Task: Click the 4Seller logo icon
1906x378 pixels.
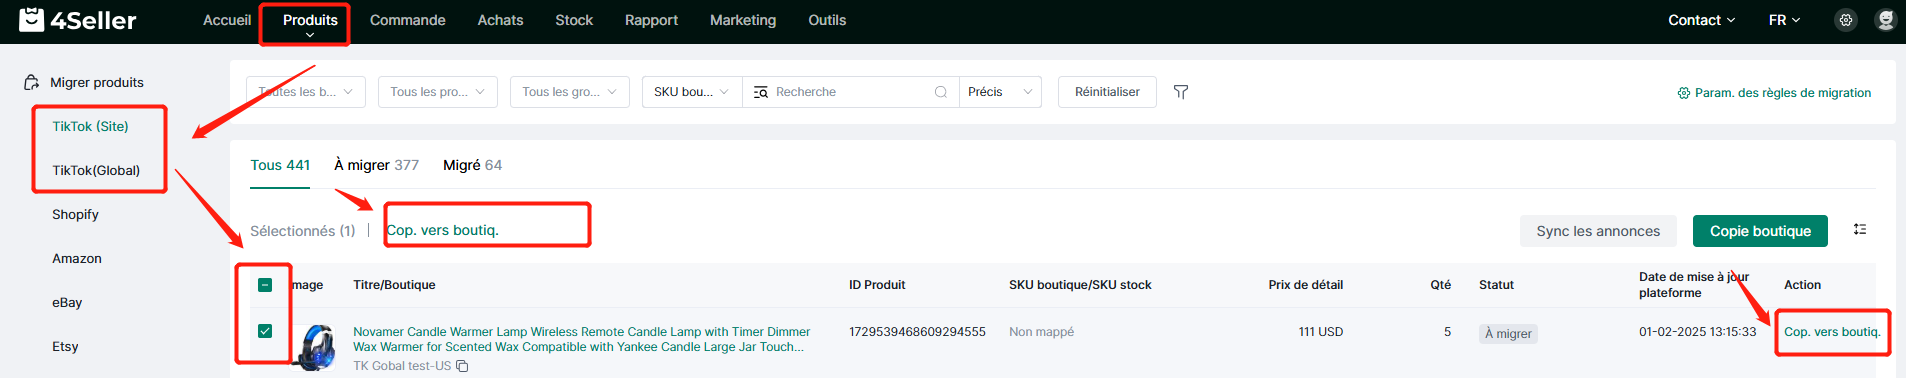Action: pyautogui.click(x=32, y=19)
